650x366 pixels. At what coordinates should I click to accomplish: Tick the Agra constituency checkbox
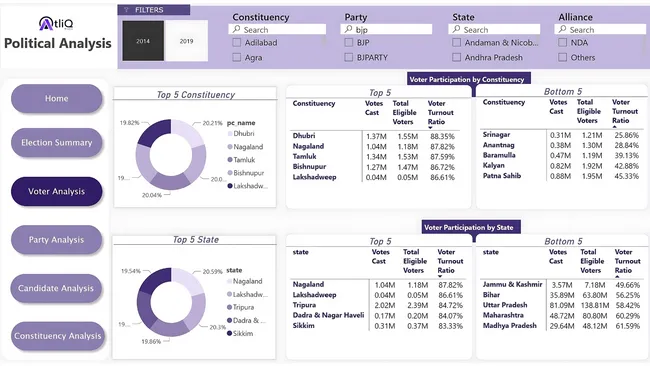click(237, 57)
